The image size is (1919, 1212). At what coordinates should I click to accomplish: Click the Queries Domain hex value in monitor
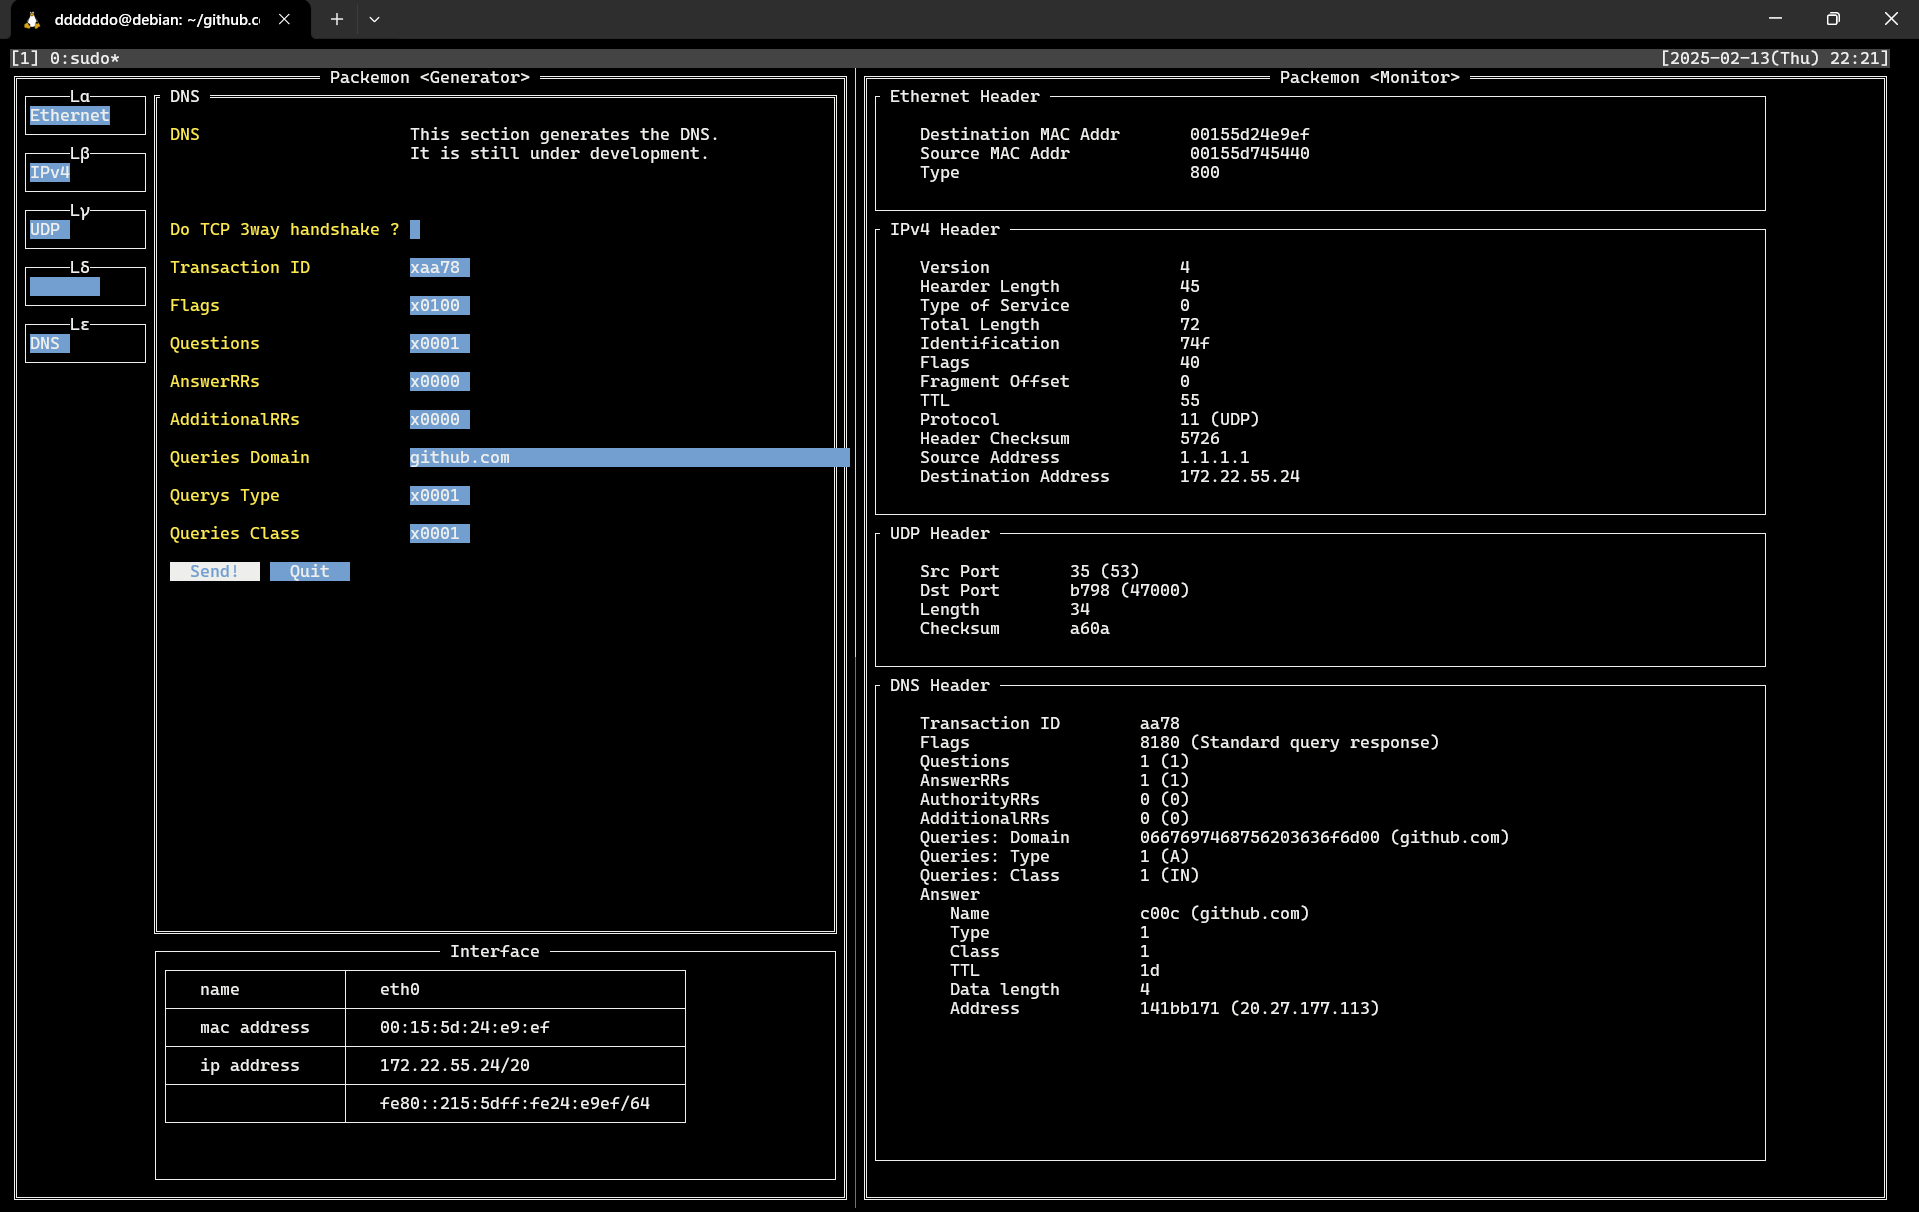[x=1325, y=838]
